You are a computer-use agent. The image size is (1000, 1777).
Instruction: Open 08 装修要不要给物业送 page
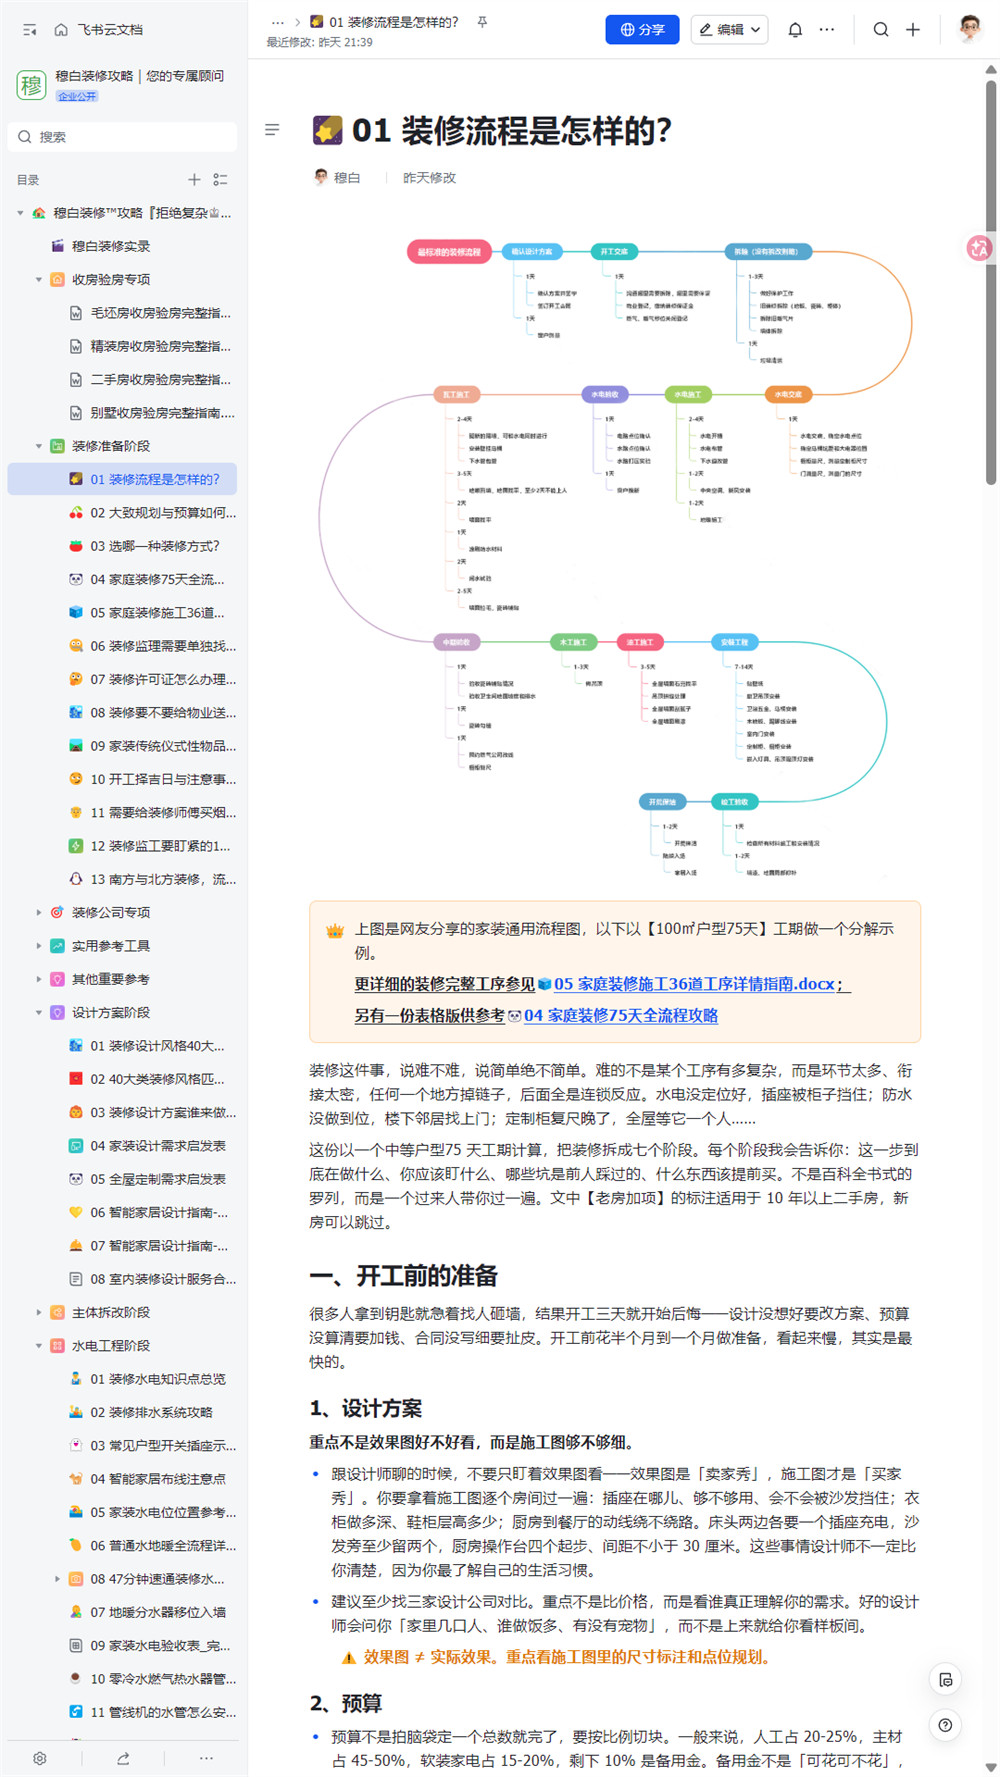coord(123,713)
